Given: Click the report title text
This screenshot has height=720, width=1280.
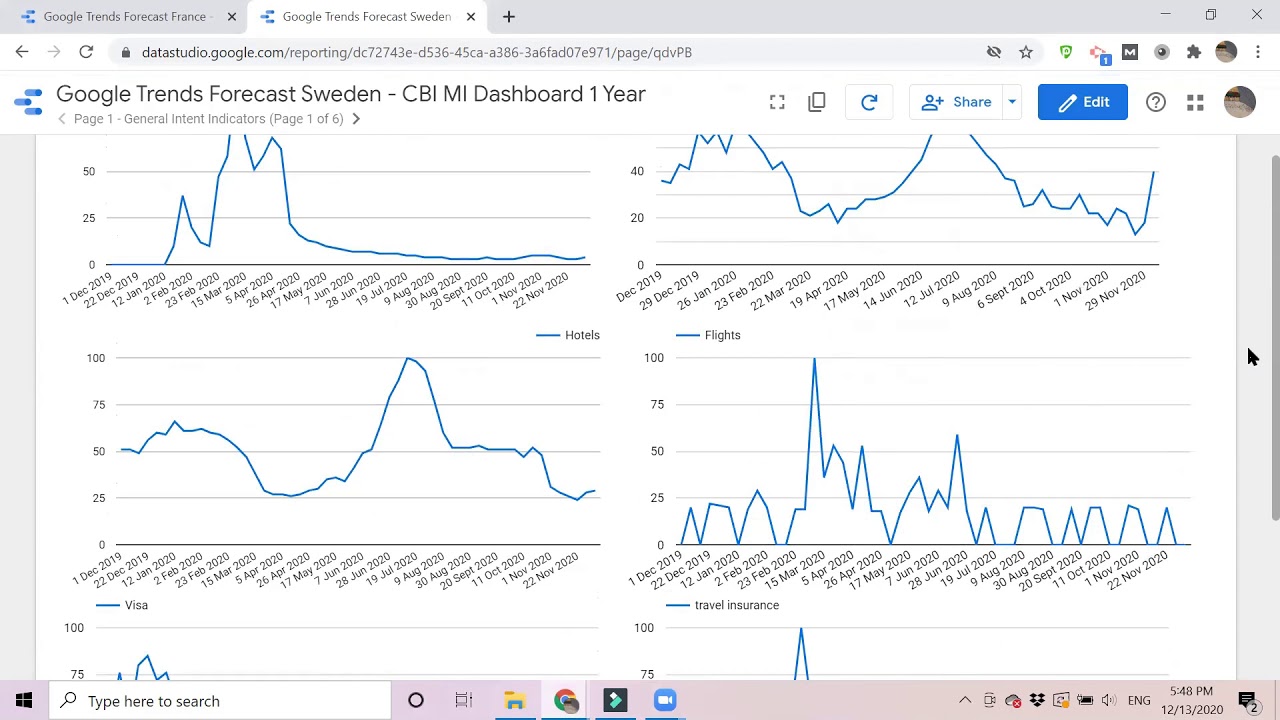Looking at the screenshot, I should coord(351,94).
